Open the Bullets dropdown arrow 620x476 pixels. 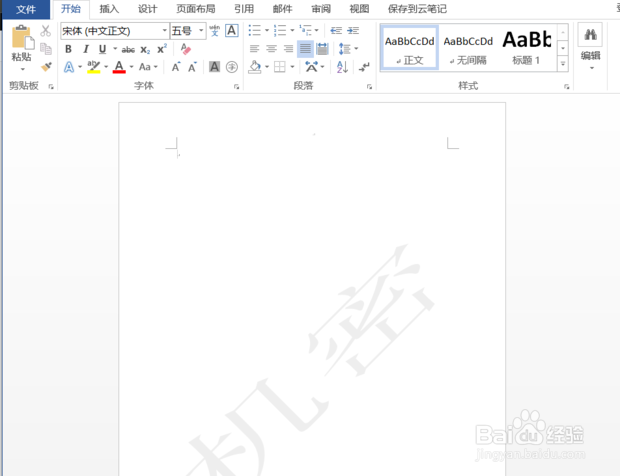click(x=267, y=30)
